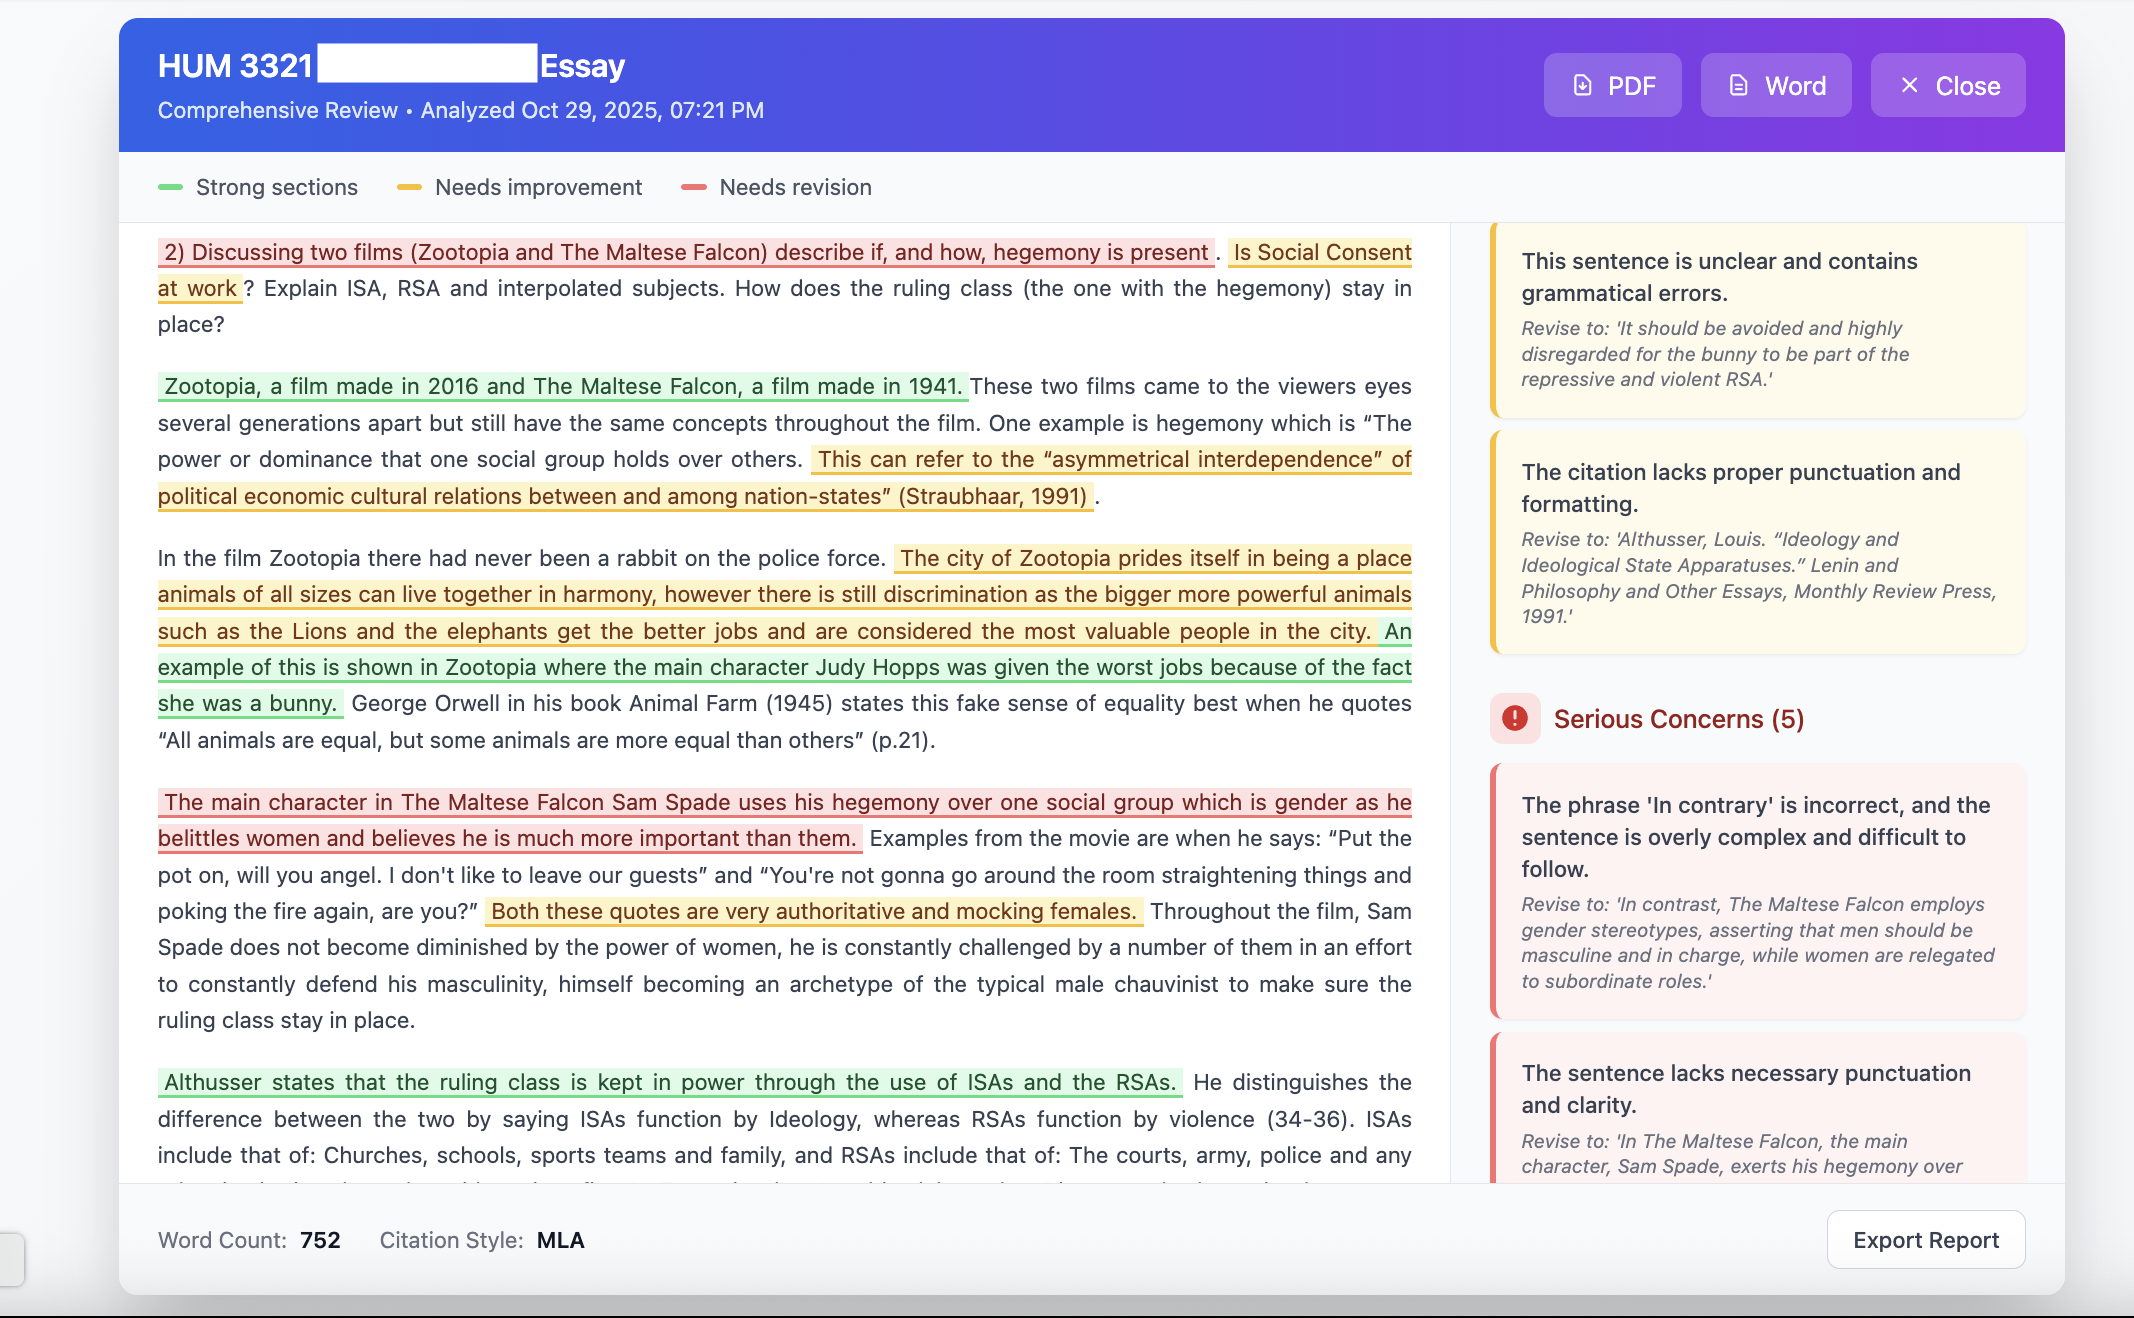Click the exclamation badge beside Serious Concerns
The height and width of the screenshot is (1318, 2134).
tap(1514, 719)
